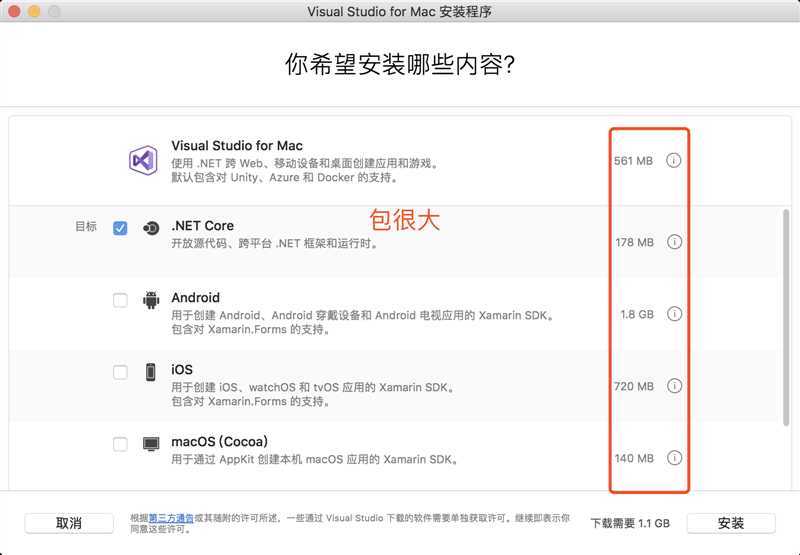Click the 178 MB size value

coord(634,242)
